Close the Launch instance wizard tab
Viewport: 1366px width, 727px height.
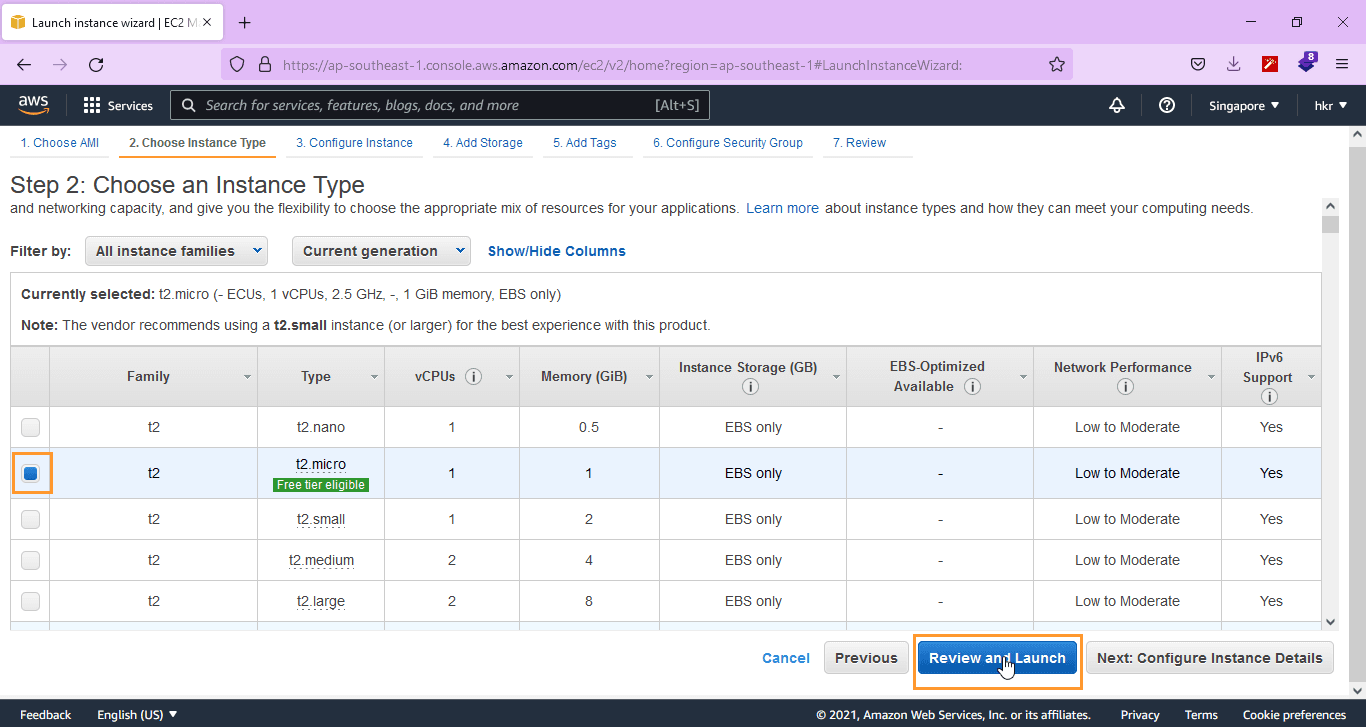(x=207, y=22)
